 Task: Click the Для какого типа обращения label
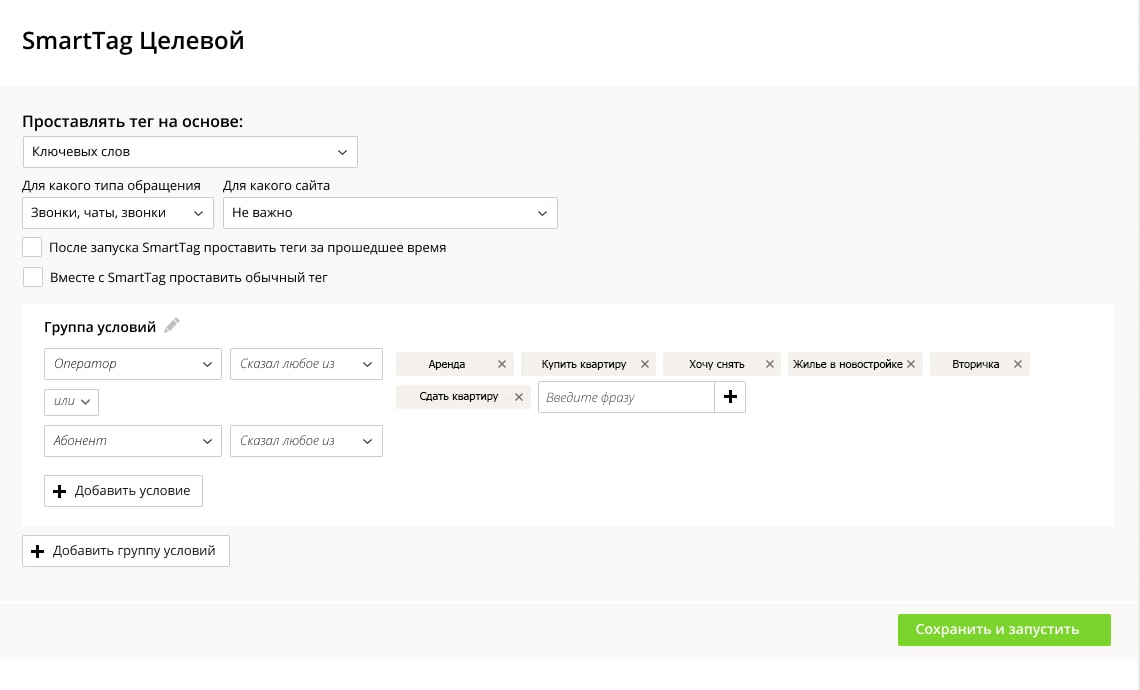tap(111, 185)
